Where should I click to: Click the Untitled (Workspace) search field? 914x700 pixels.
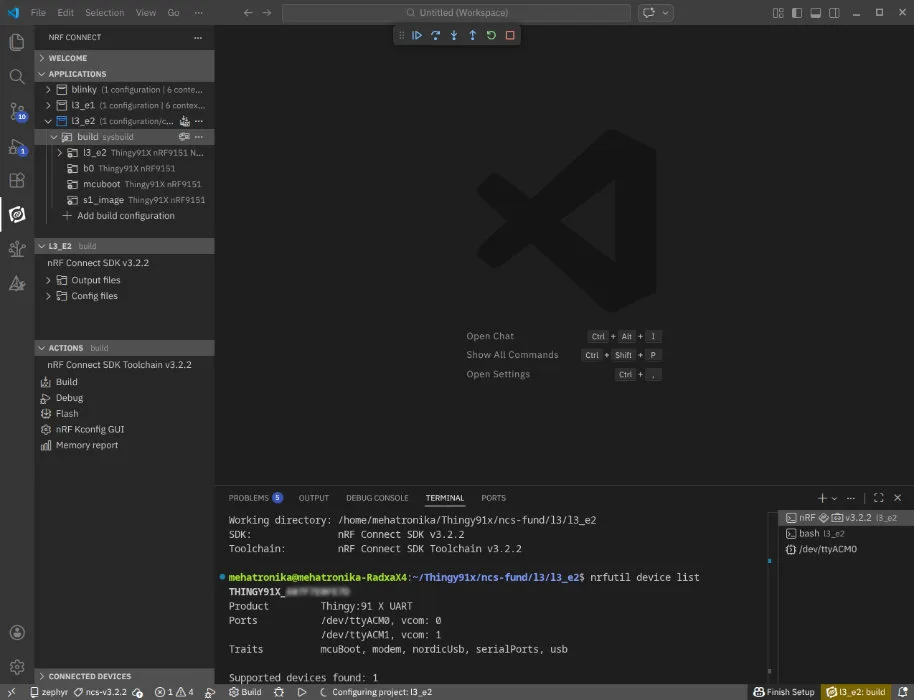tap(456, 13)
